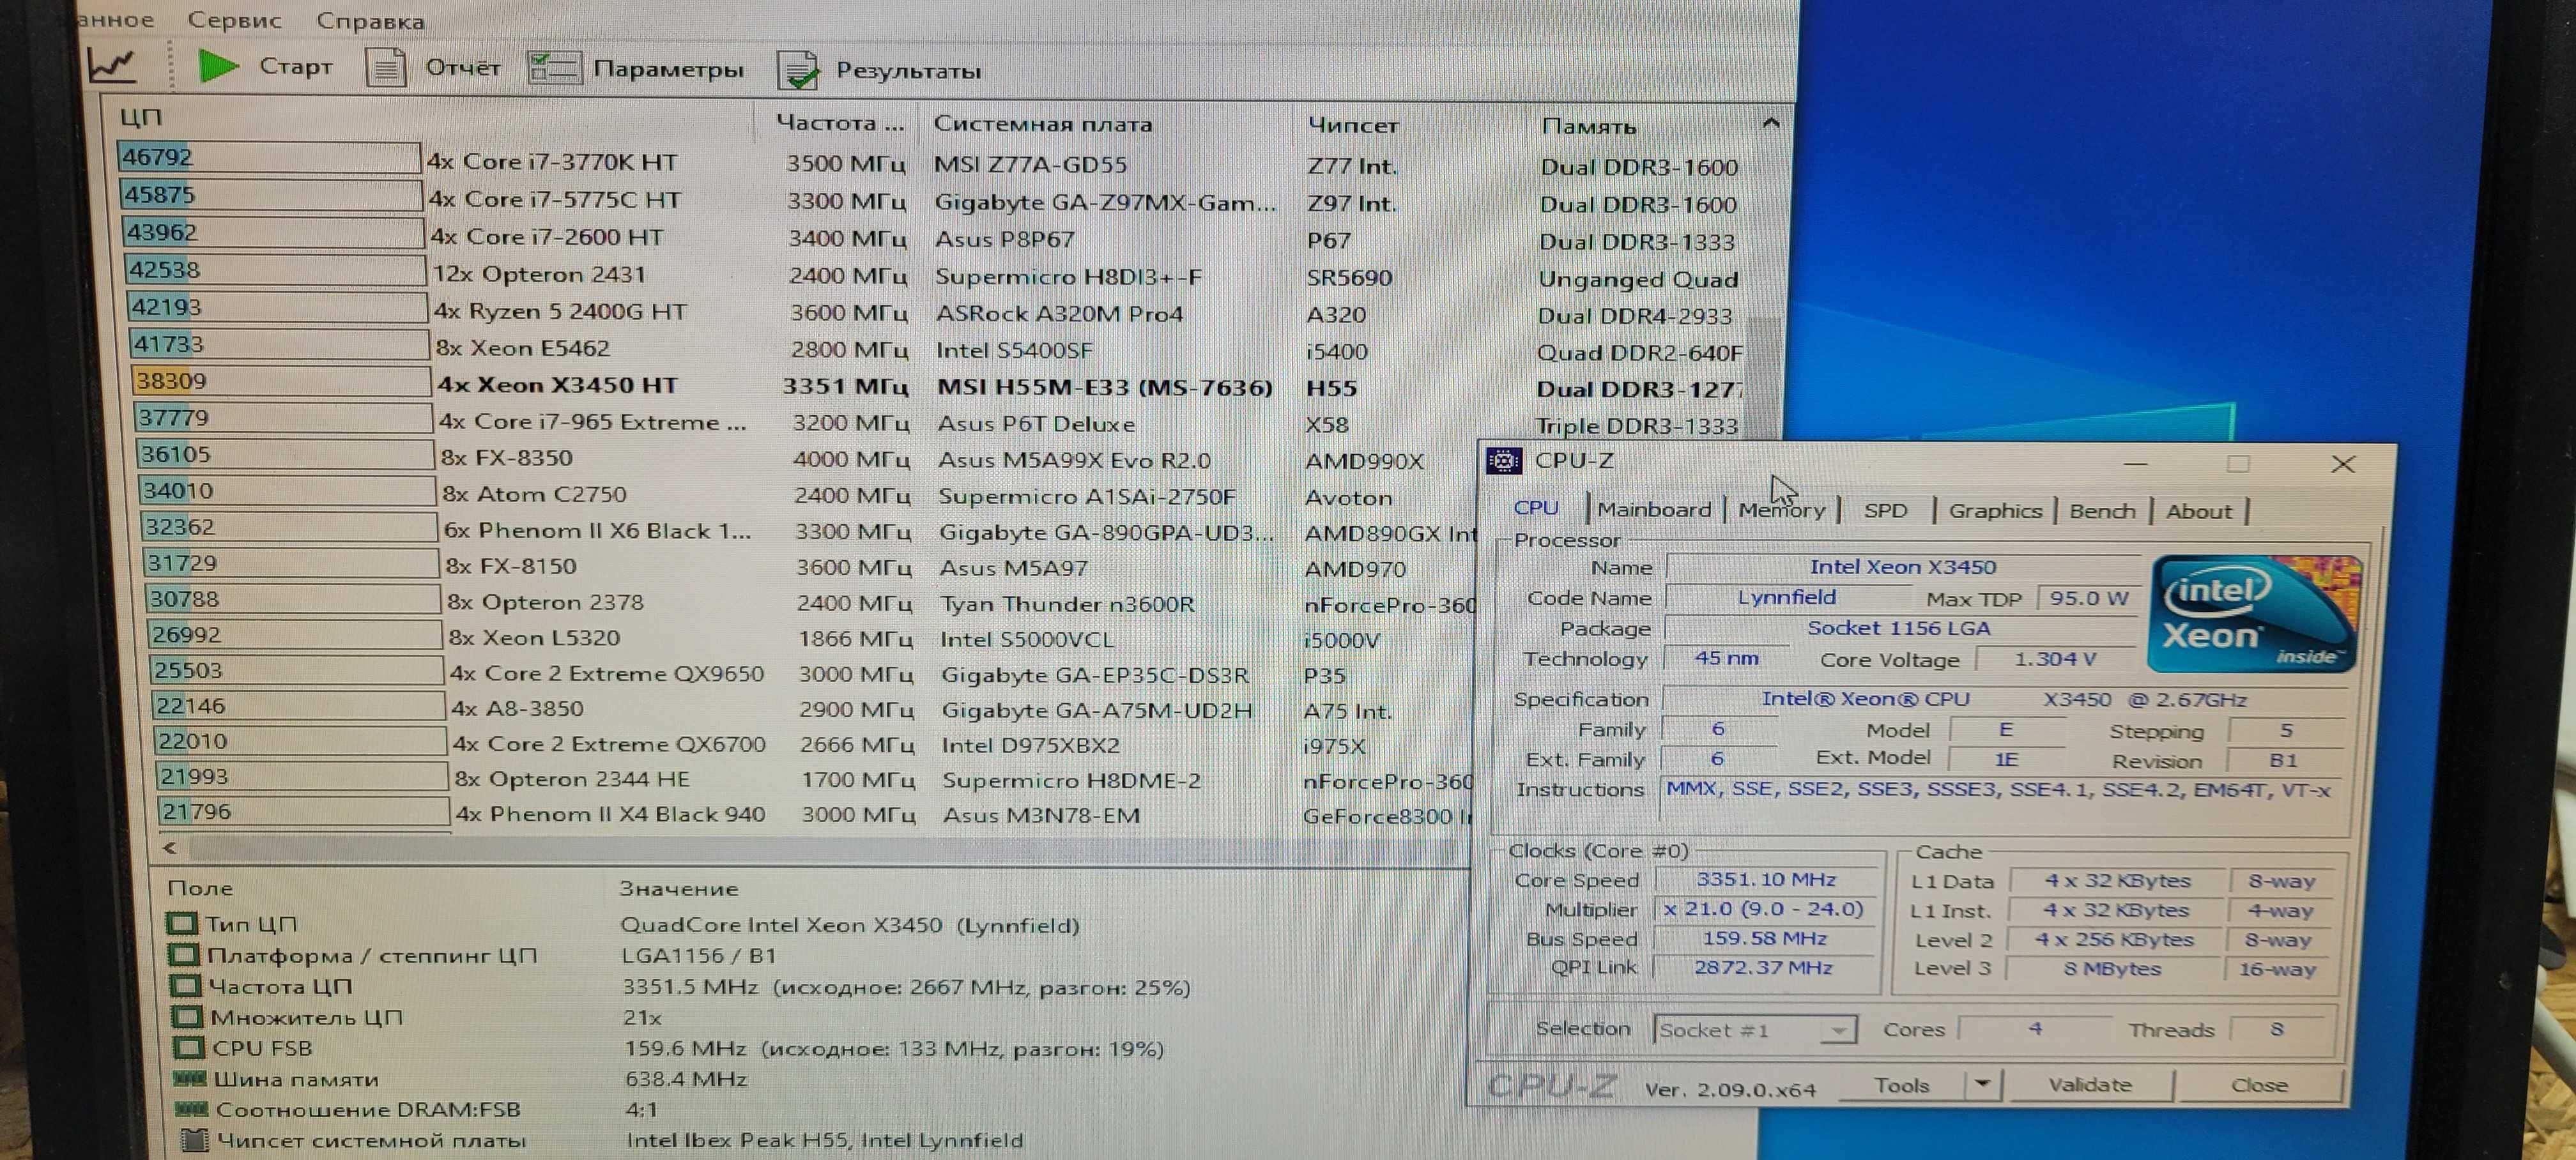Click the Intel Xeon inside logo
Image resolution: width=2576 pixels, height=1160 pixels.
[2255, 614]
